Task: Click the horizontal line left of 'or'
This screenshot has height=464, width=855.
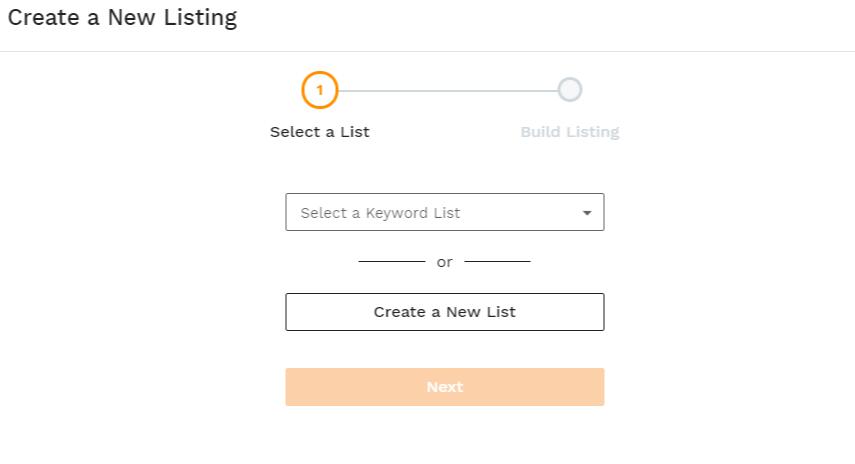Action: (x=392, y=262)
